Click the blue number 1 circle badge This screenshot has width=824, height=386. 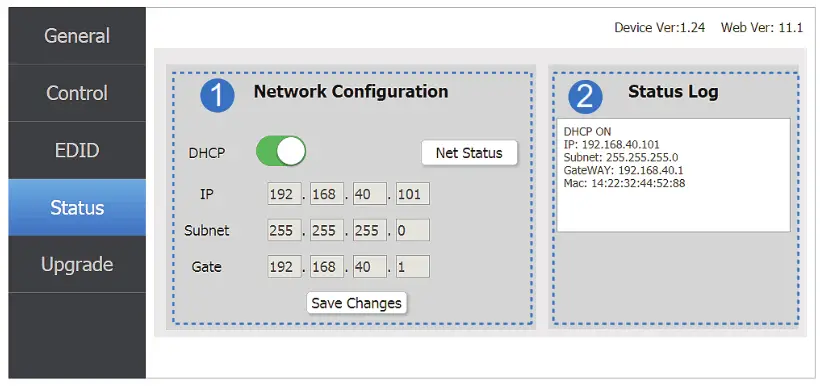point(217,96)
